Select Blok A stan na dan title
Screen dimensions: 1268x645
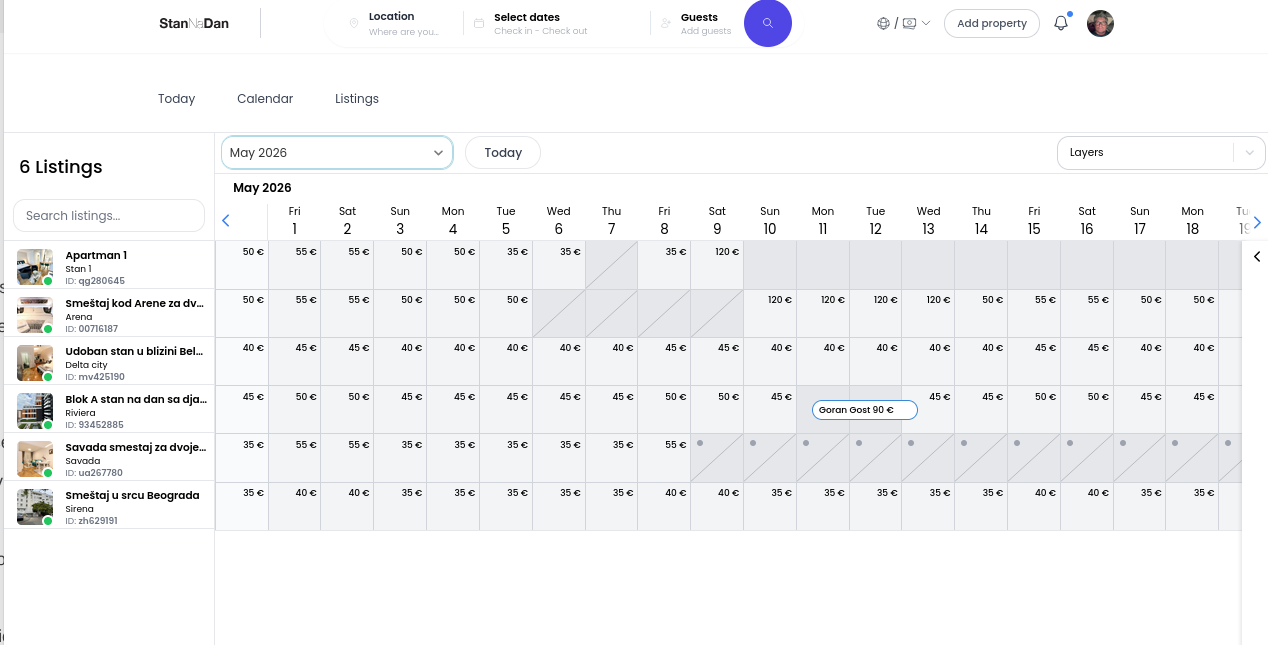136,399
